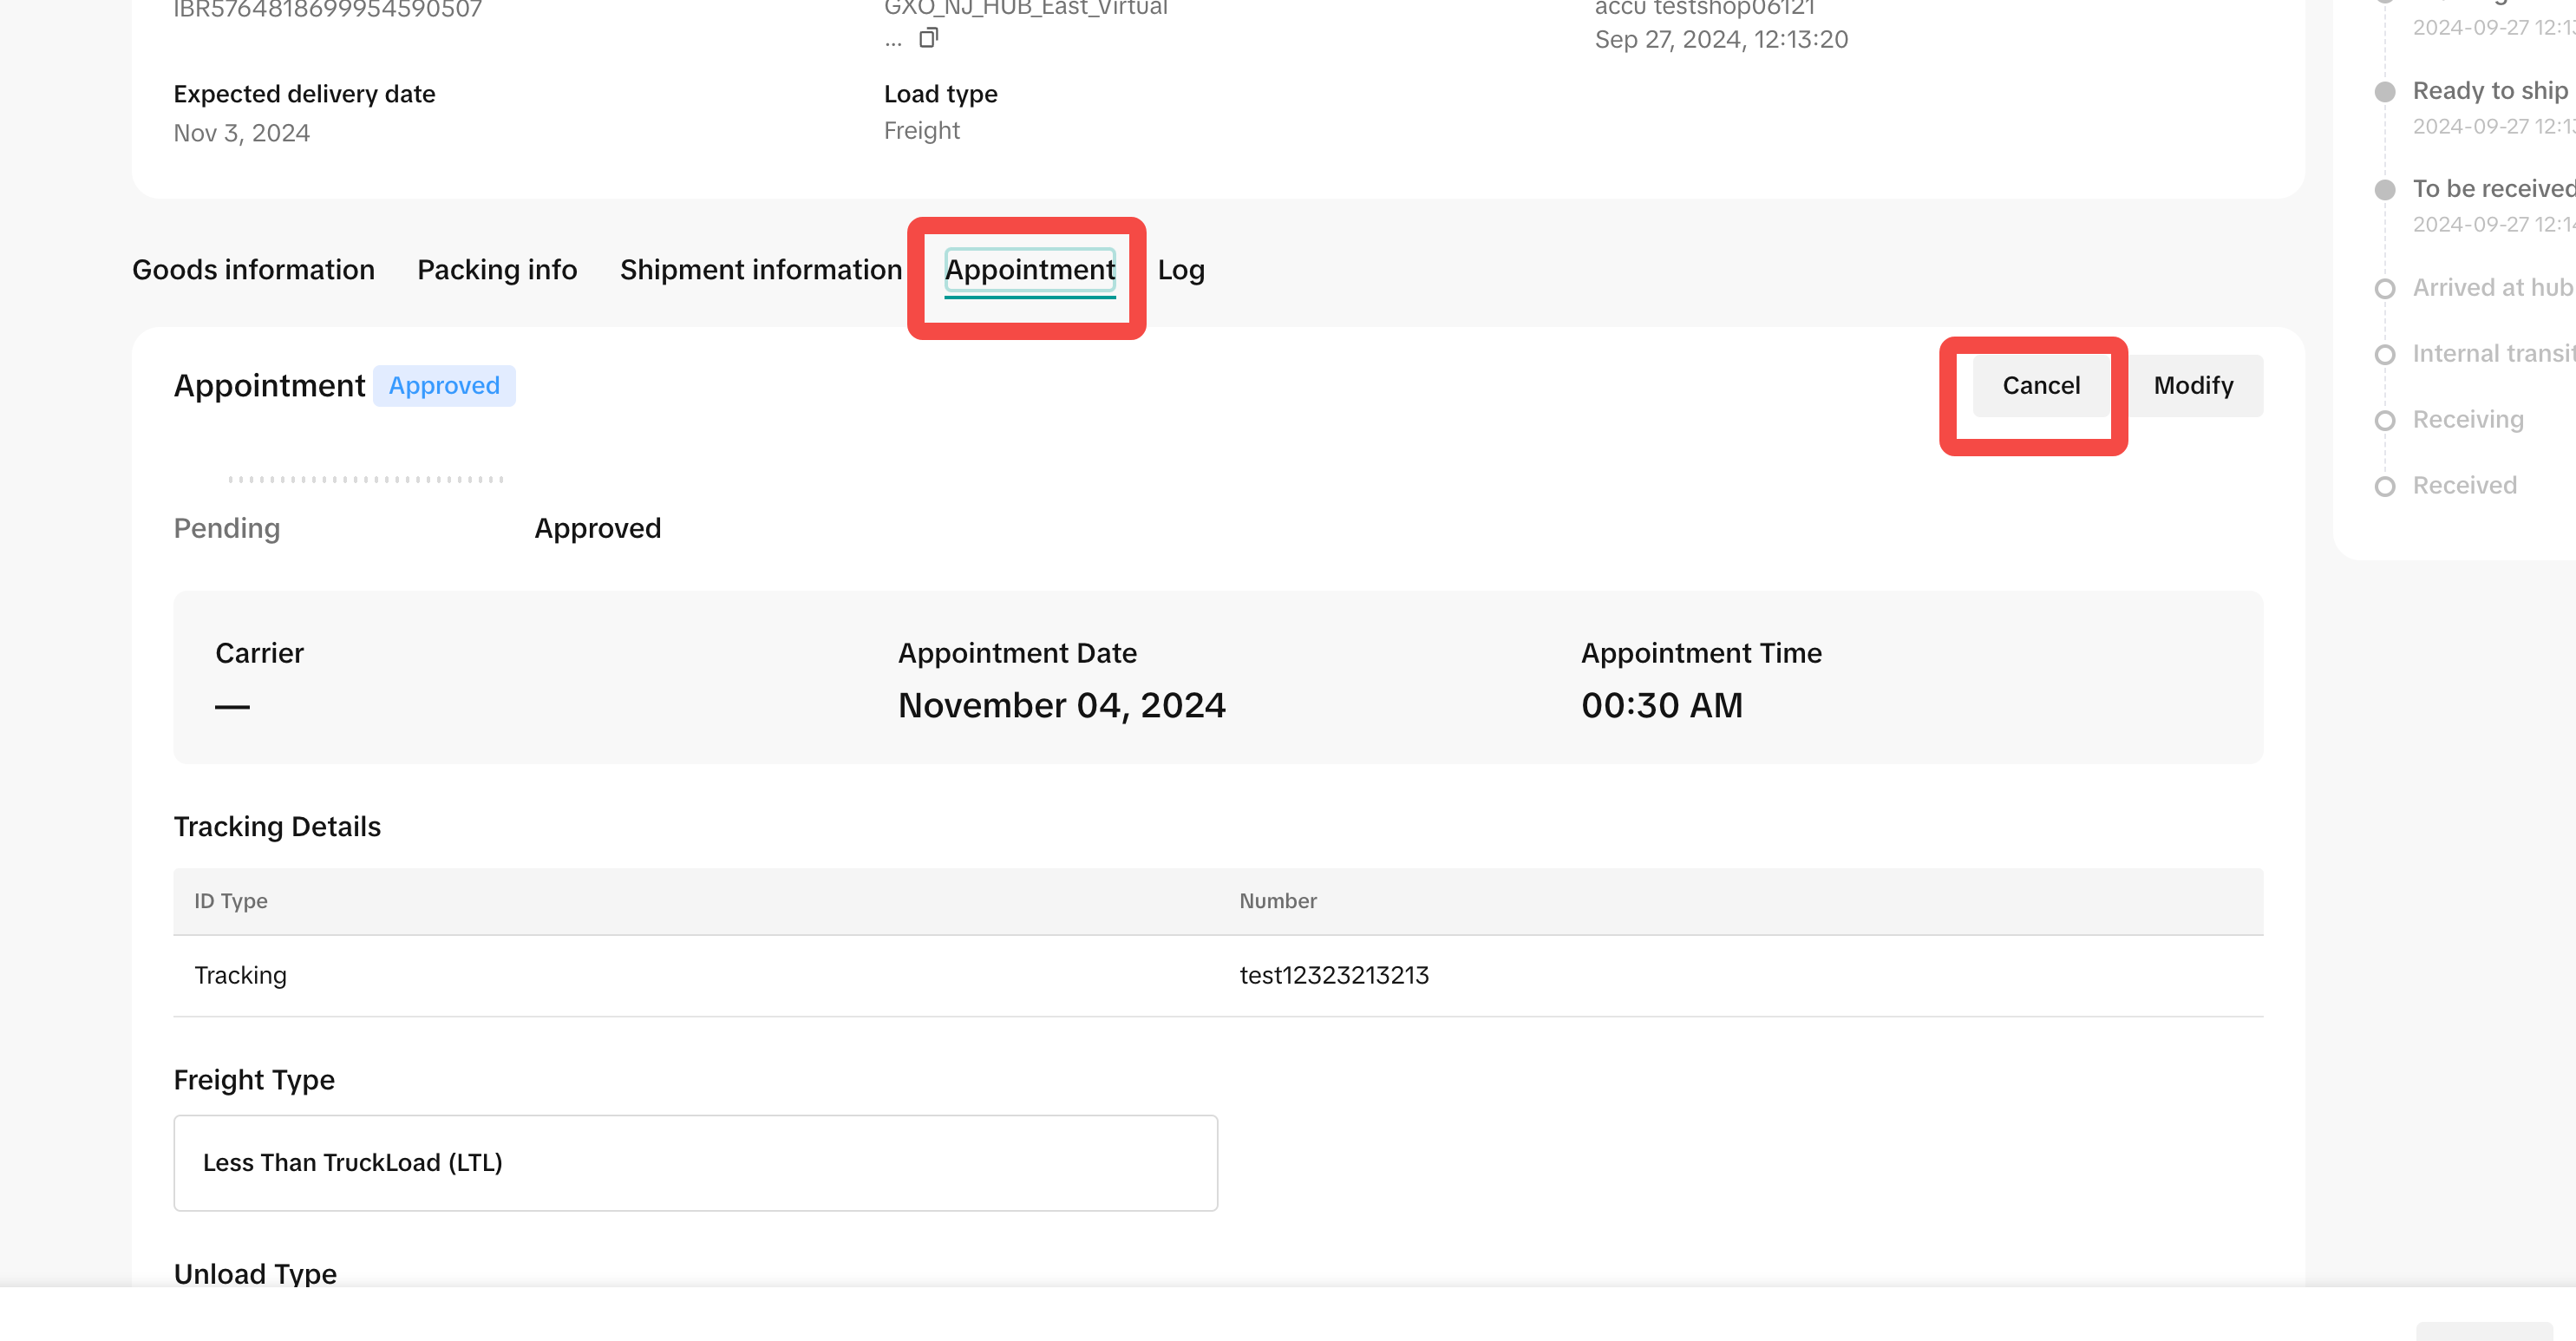
Task: Open the Shipment information tab
Action: [760, 270]
